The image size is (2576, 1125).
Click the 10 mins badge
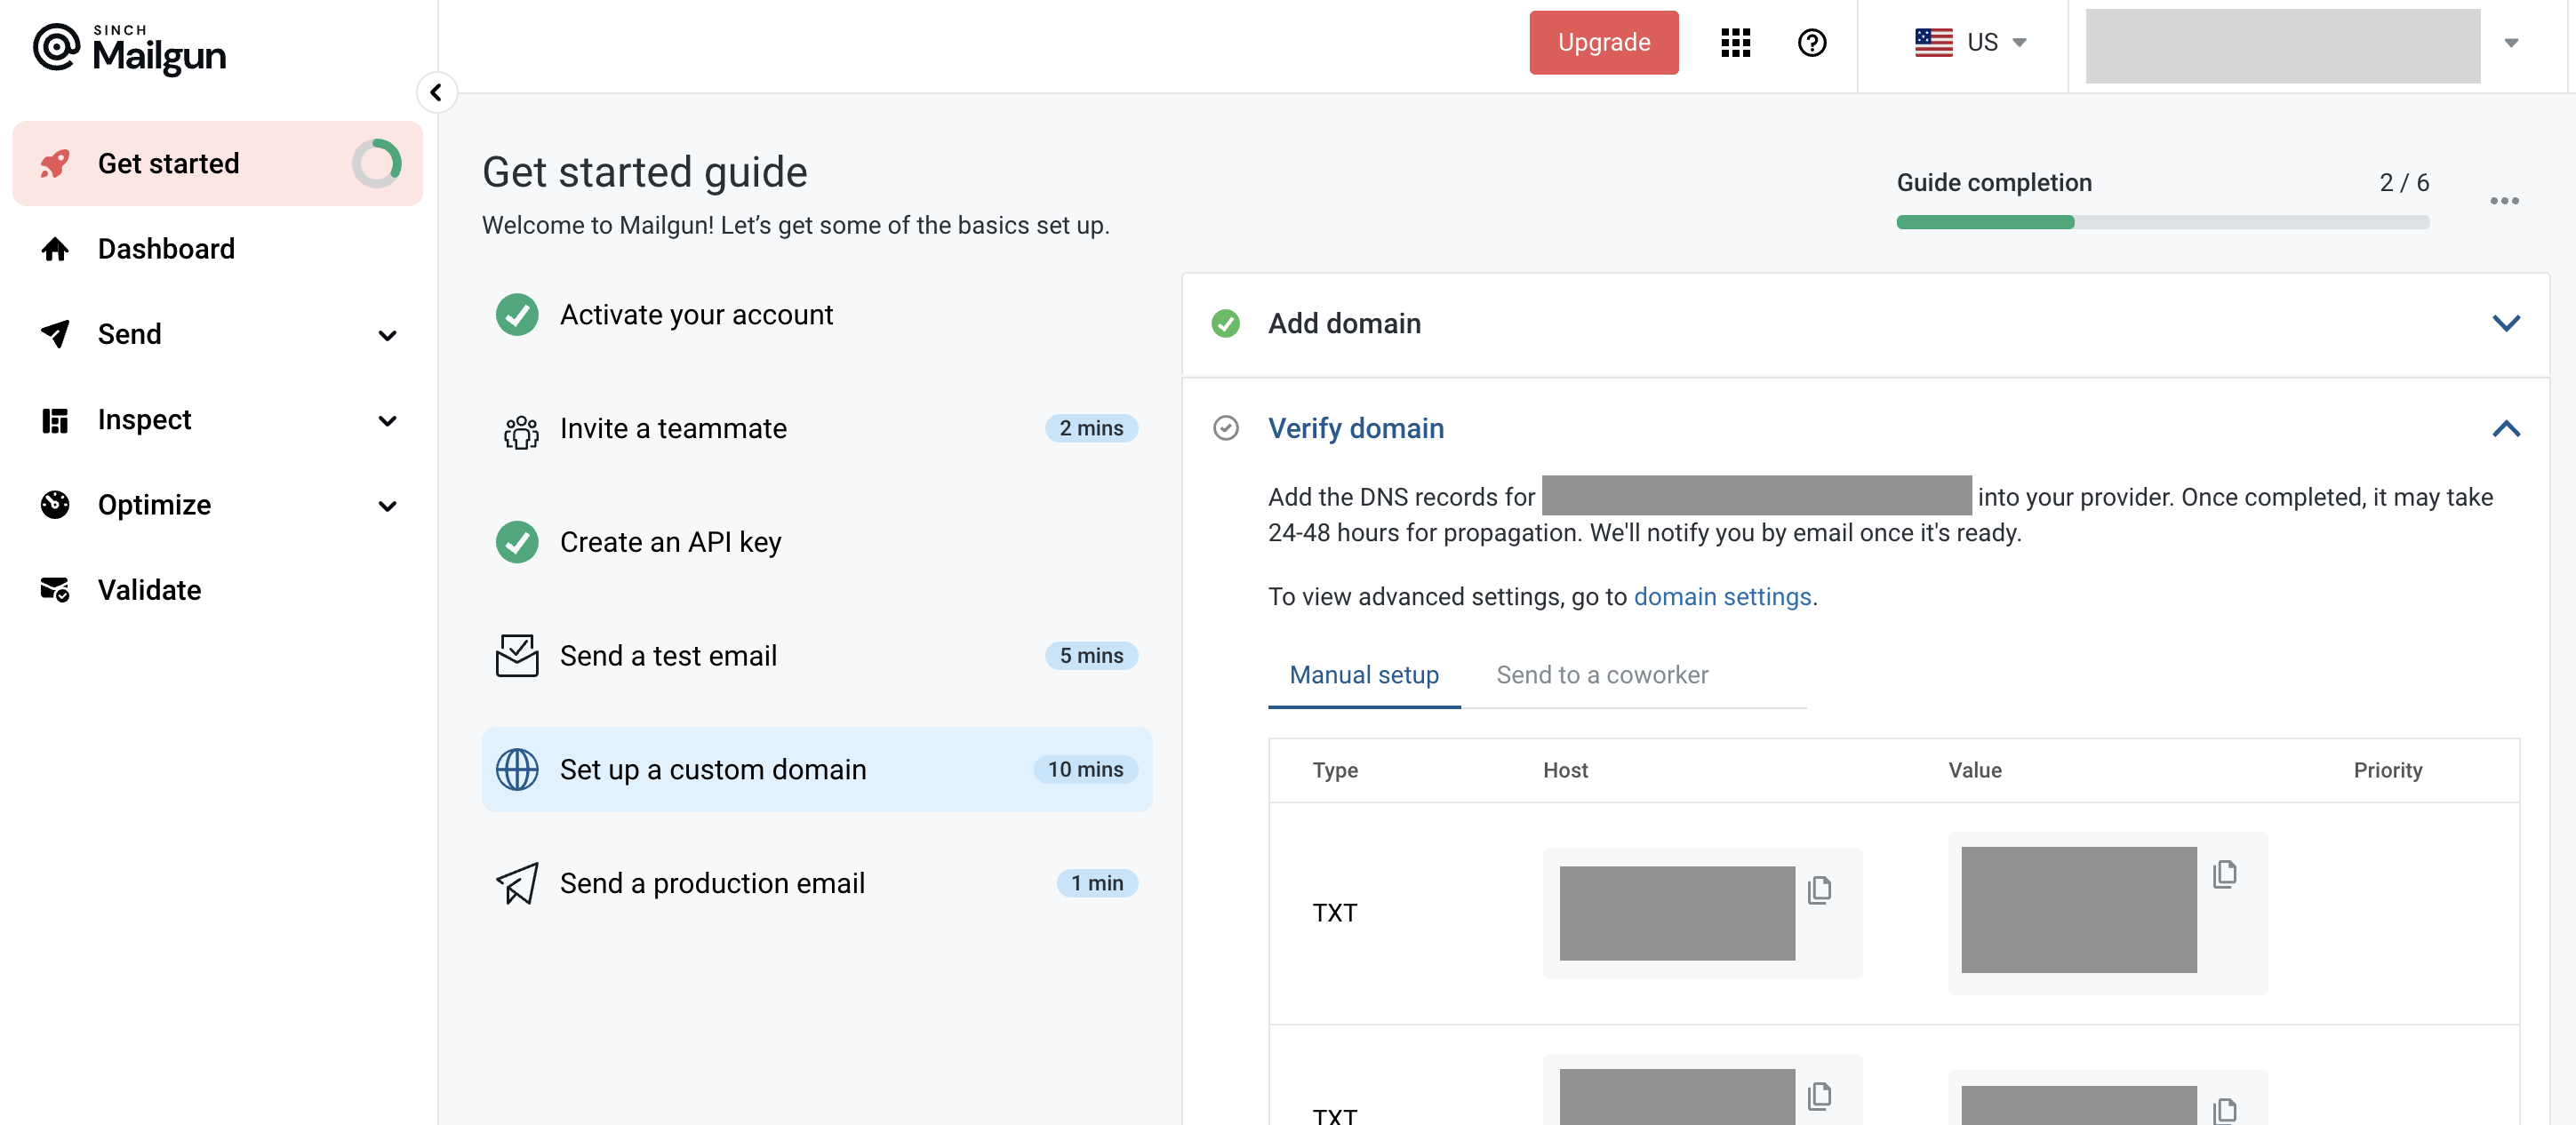(x=1085, y=769)
